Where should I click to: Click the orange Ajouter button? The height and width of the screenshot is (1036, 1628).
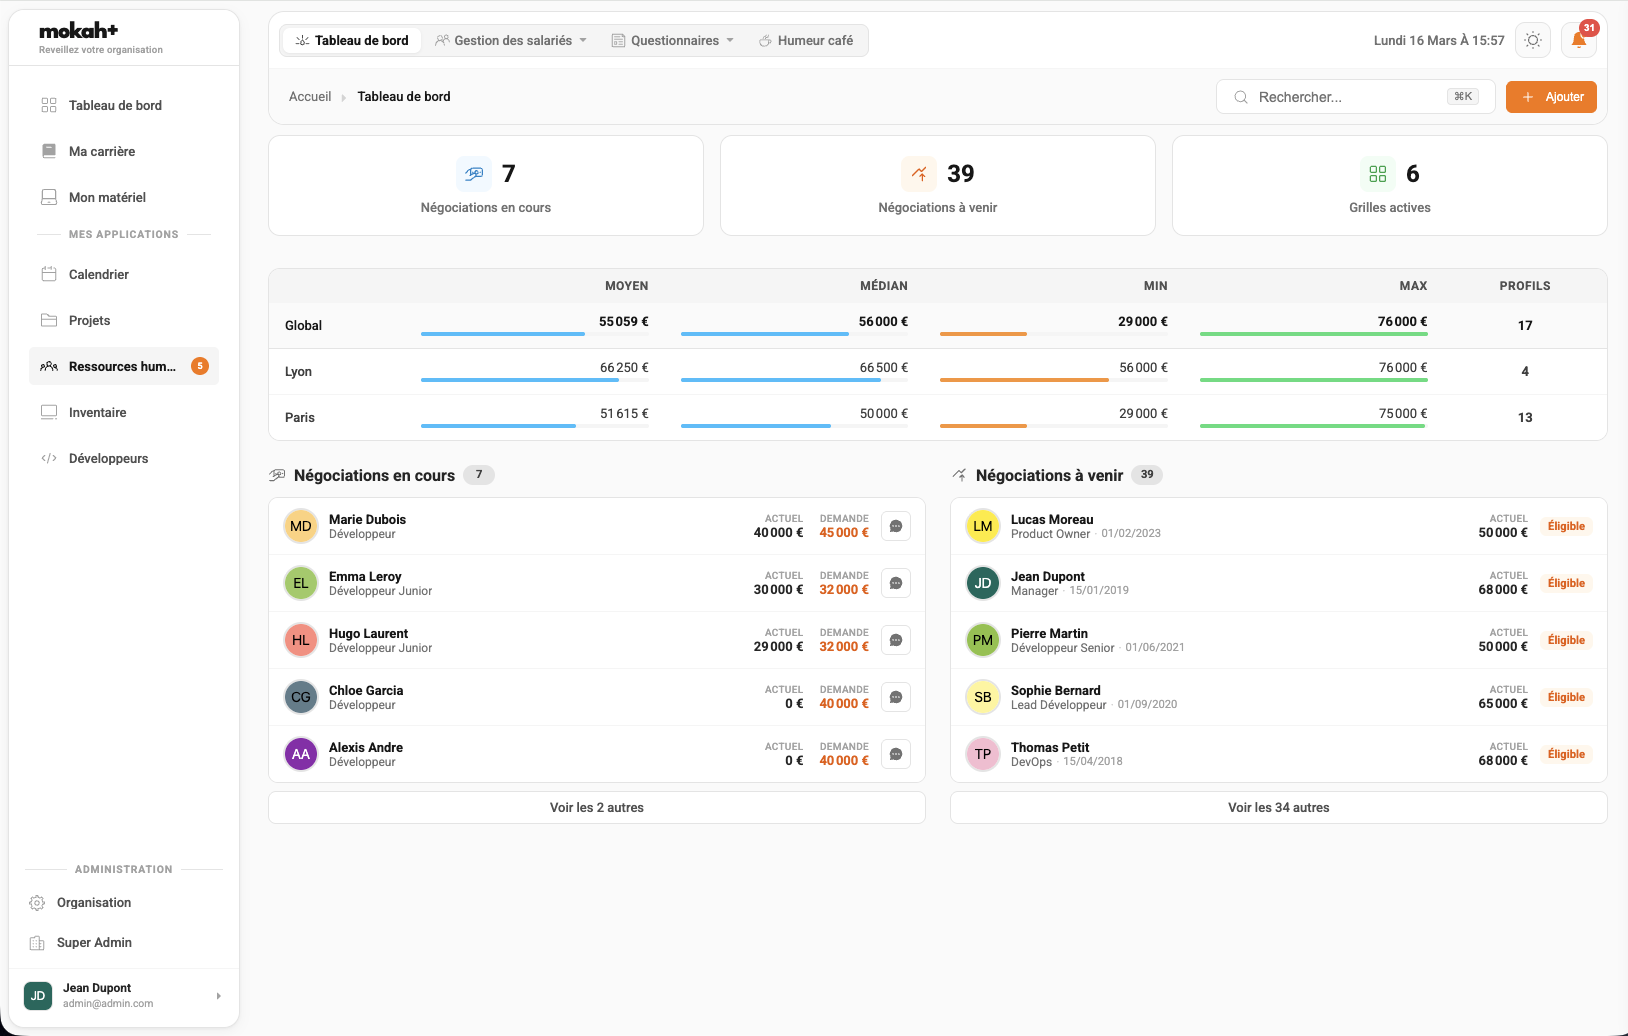1551,97
